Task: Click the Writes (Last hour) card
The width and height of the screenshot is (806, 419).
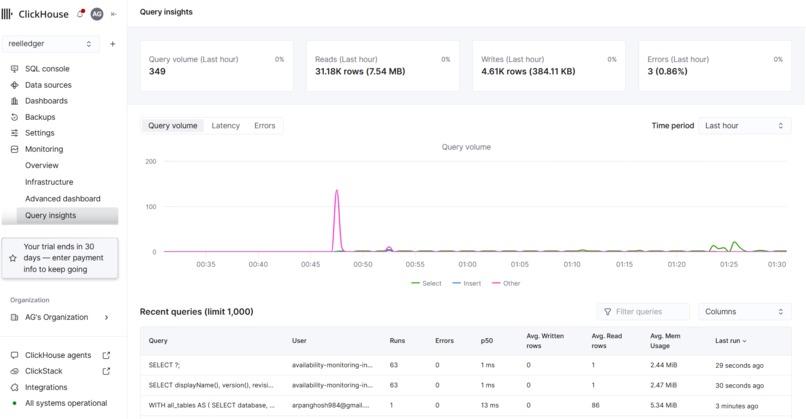Action: pyautogui.click(x=548, y=66)
